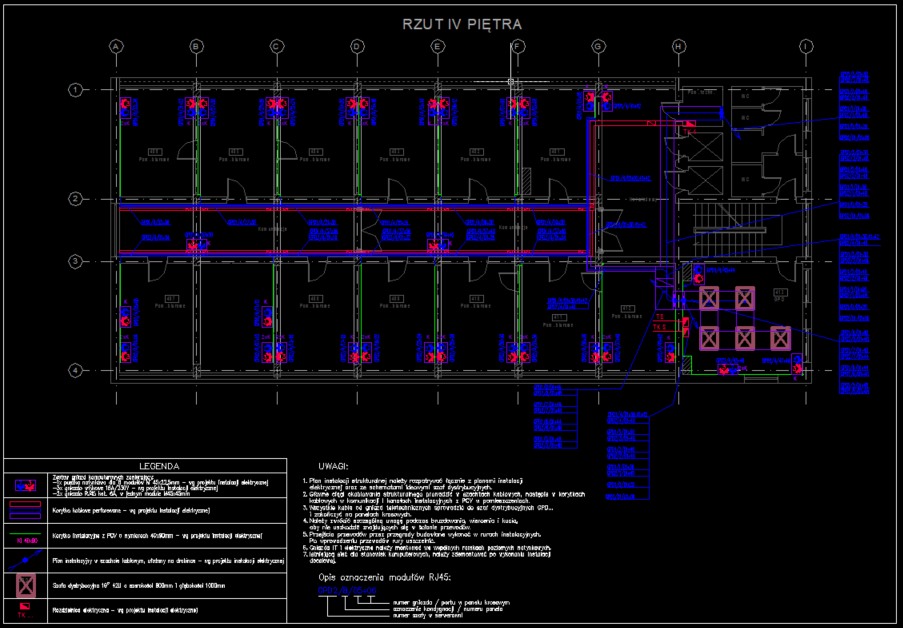Image resolution: width=903 pixels, height=628 pixels.
Task: Select row axis bubble 3
Action: (x=75, y=261)
